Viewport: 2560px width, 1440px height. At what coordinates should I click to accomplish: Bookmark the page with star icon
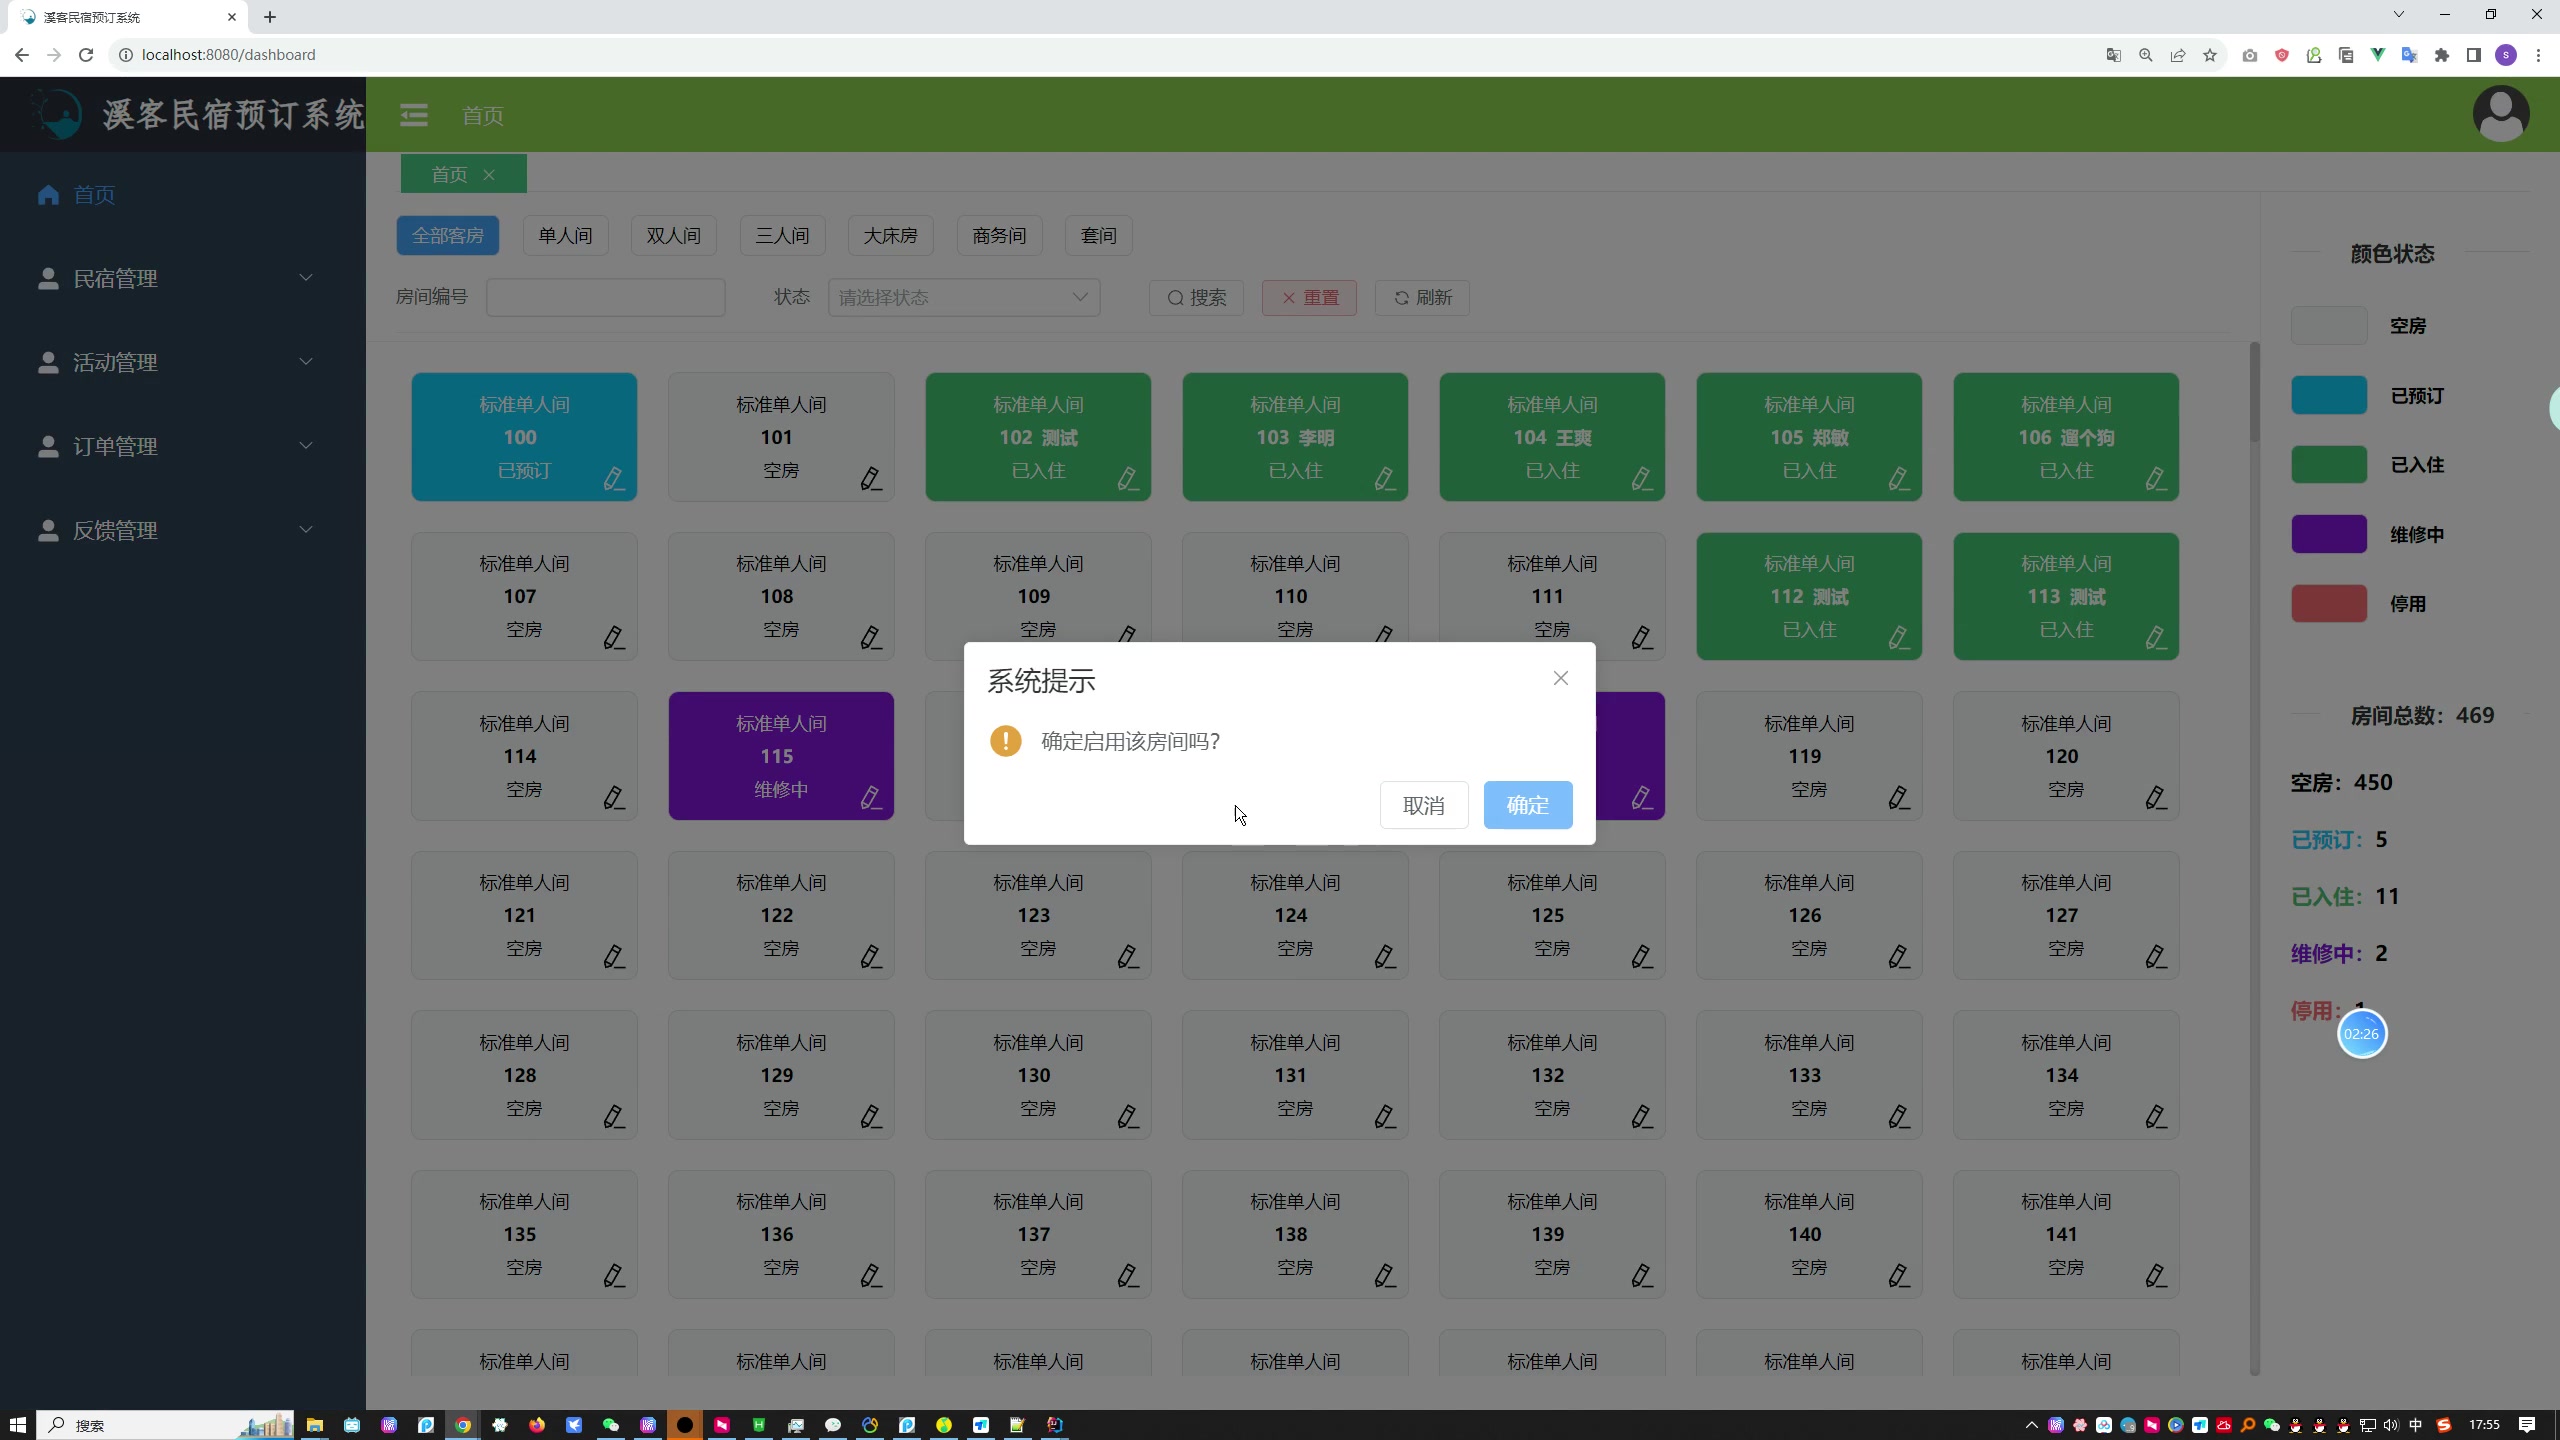[x=2210, y=55]
